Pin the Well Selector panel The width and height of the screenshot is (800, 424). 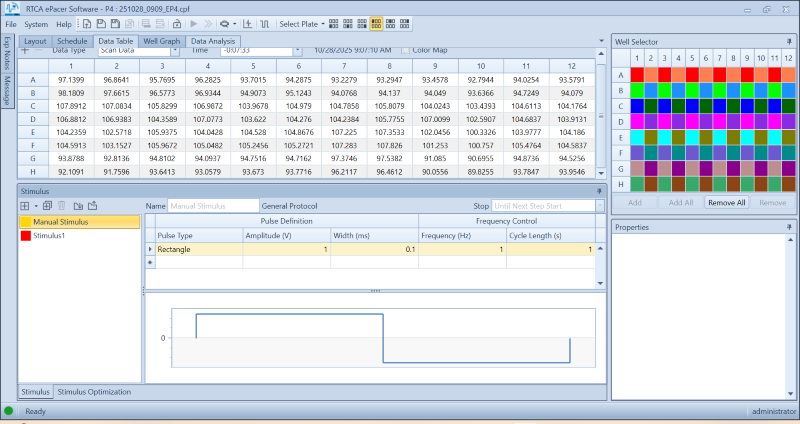[x=791, y=40]
